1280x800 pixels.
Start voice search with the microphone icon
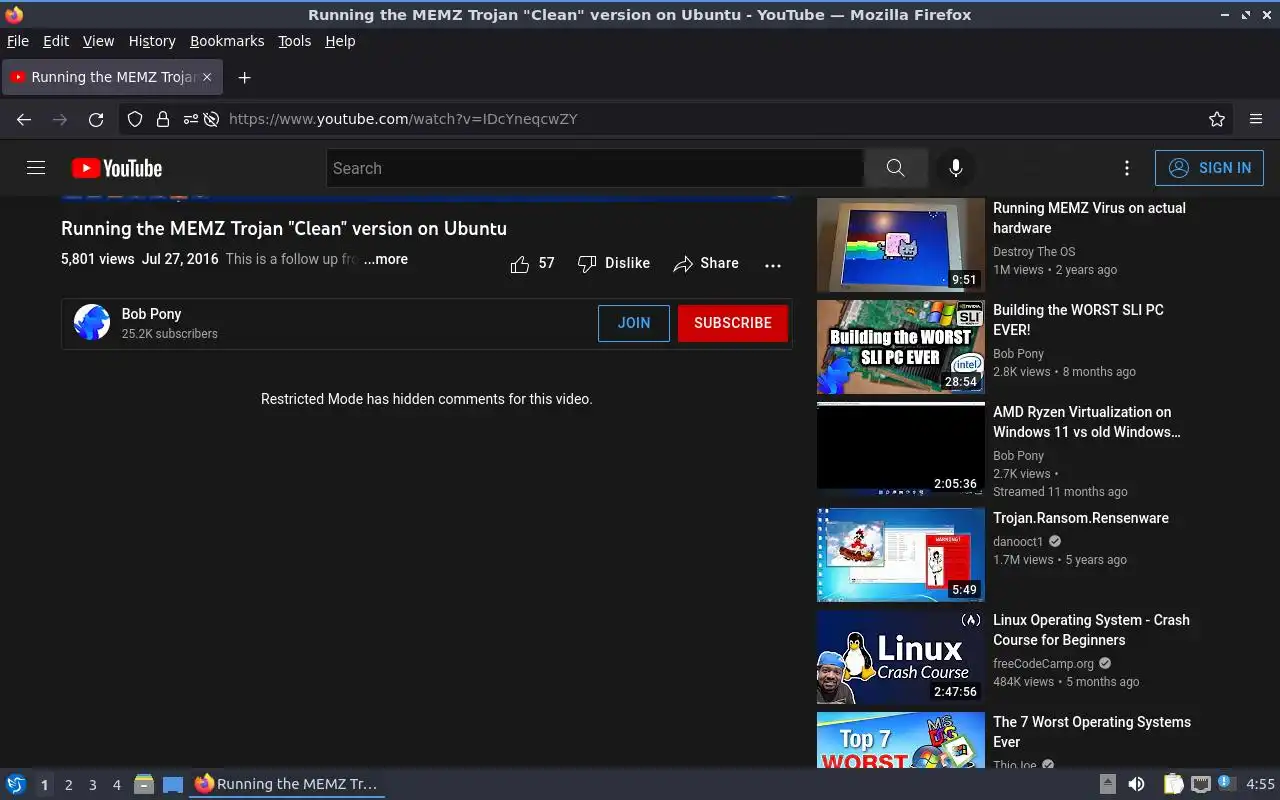click(956, 168)
